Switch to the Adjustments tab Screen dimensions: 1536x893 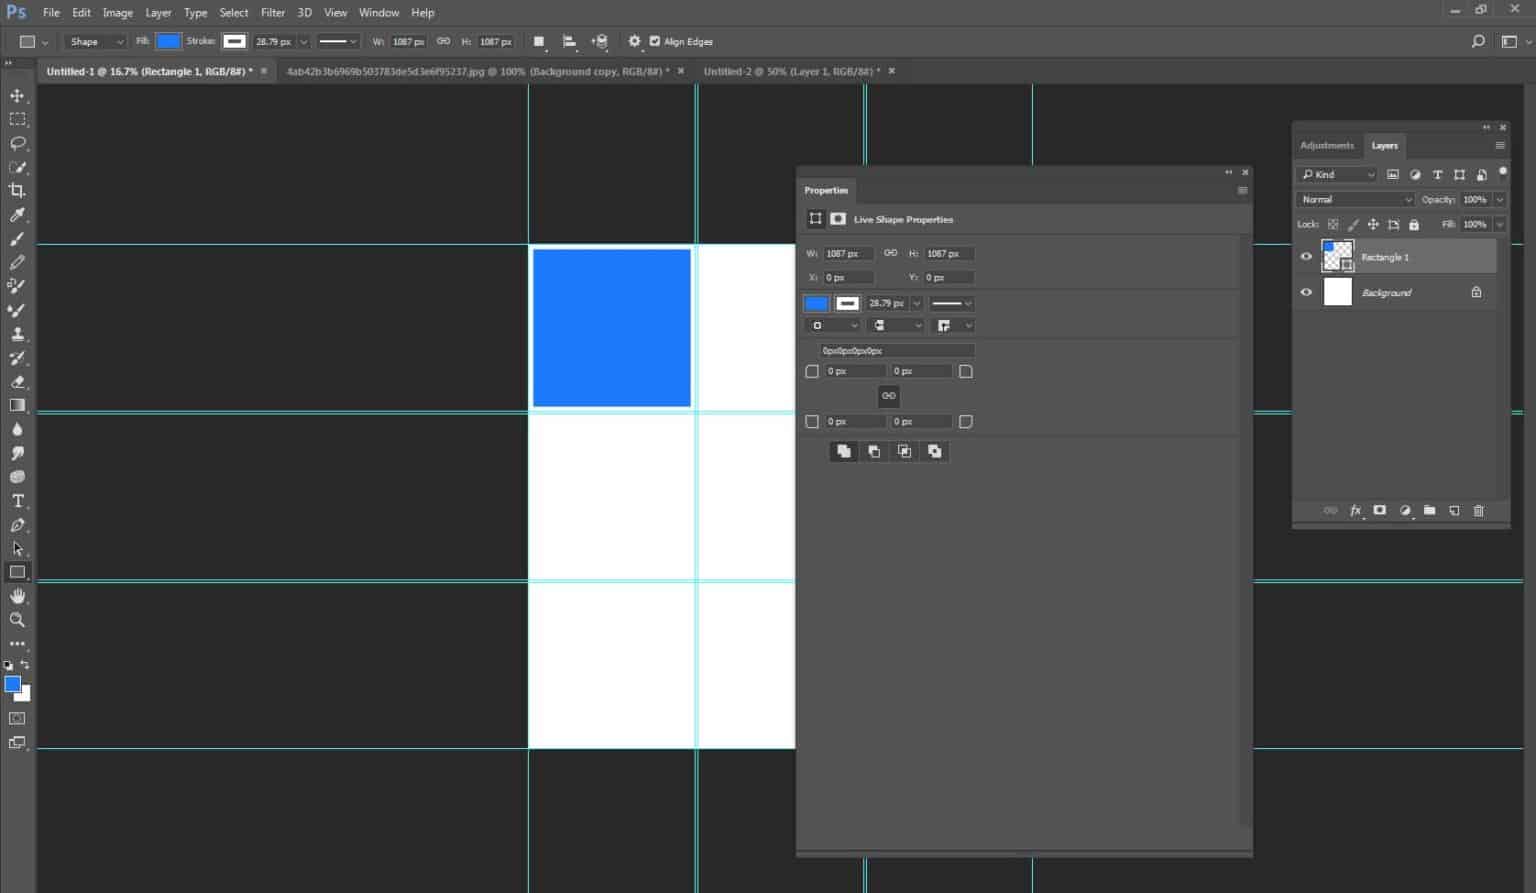pos(1327,145)
